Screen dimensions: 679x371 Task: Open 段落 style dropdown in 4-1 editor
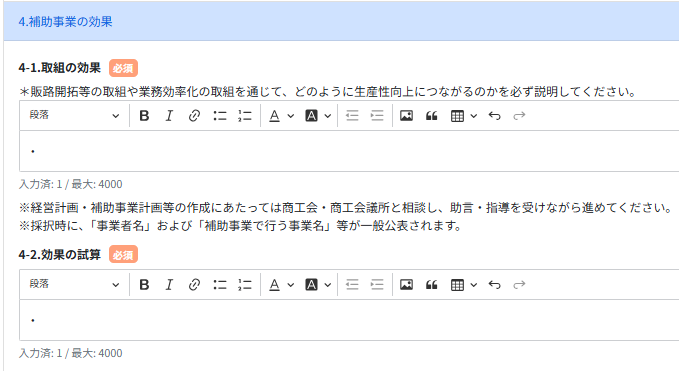[x=74, y=116]
